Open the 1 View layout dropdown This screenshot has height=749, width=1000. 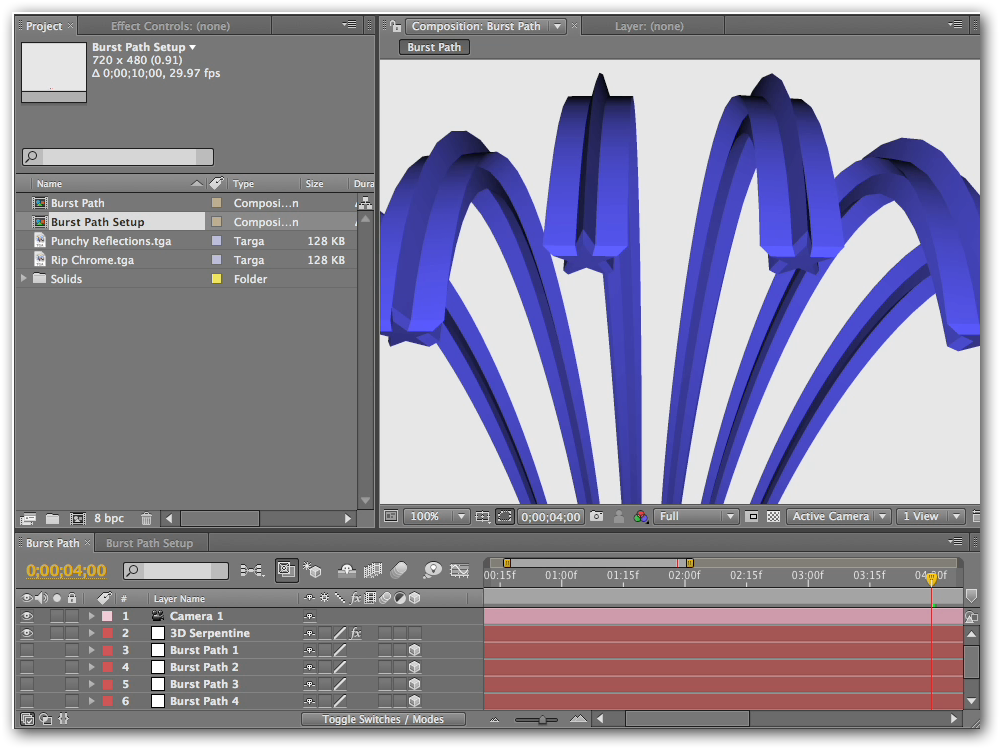pos(930,516)
